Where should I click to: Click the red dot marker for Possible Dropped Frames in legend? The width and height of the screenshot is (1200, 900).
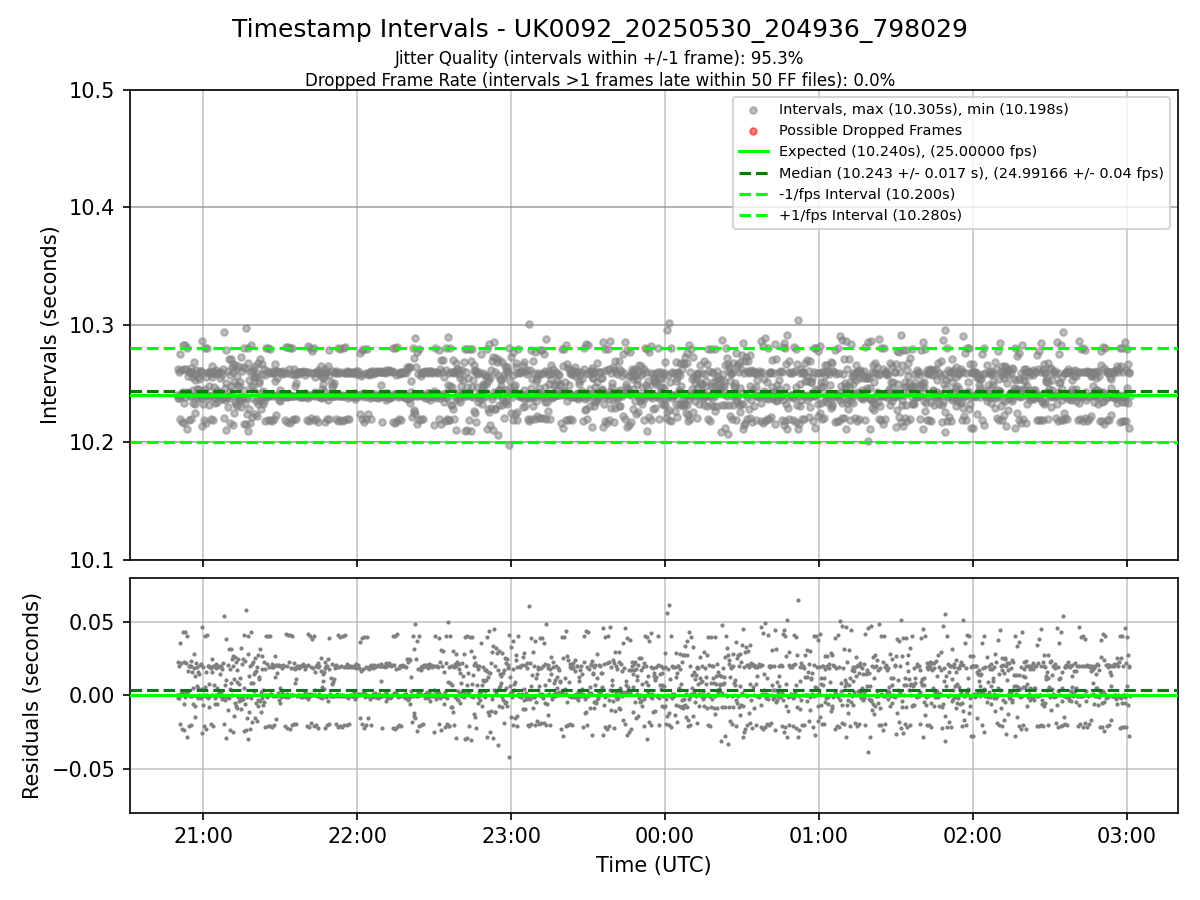tap(754, 131)
